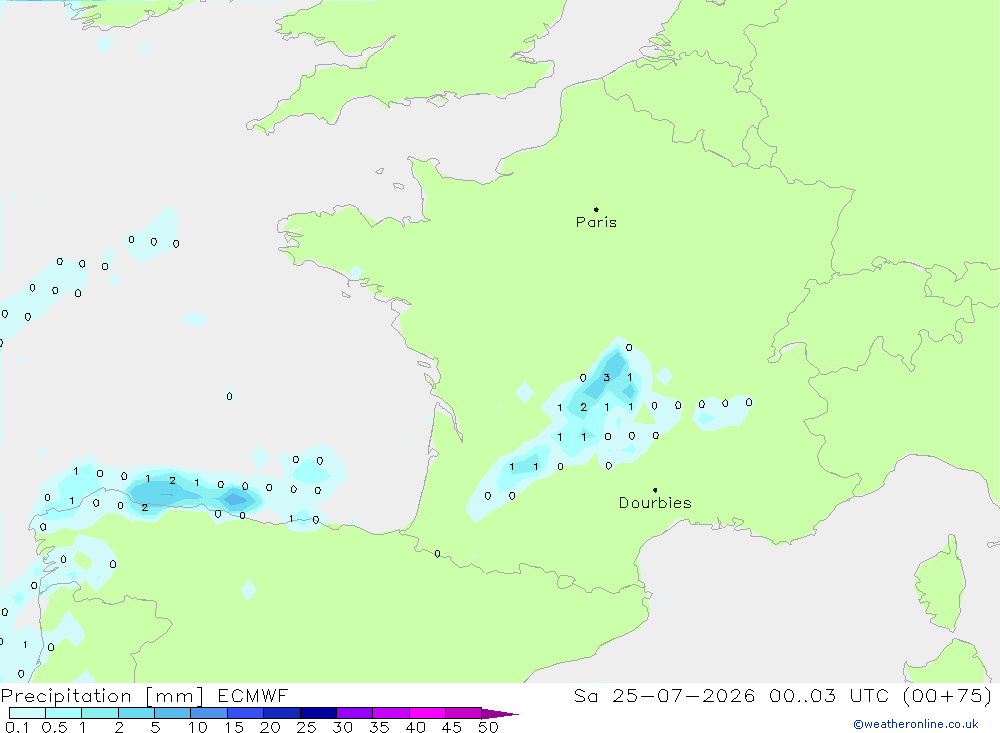The width and height of the screenshot is (1000, 733).
Task: Click the precipitation value '3' in central France
Action: pyautogui.click(x=607, y=378)
